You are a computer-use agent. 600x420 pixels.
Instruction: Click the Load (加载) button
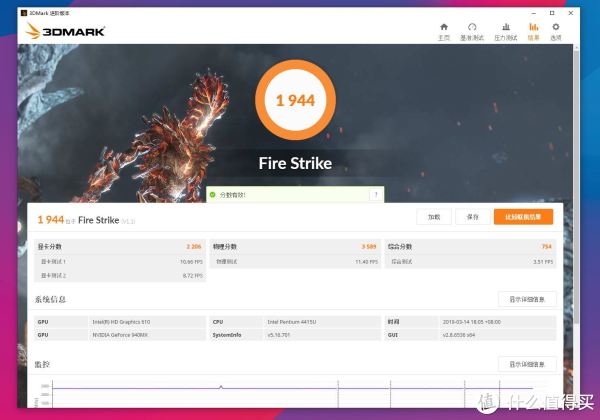(434, 217)
